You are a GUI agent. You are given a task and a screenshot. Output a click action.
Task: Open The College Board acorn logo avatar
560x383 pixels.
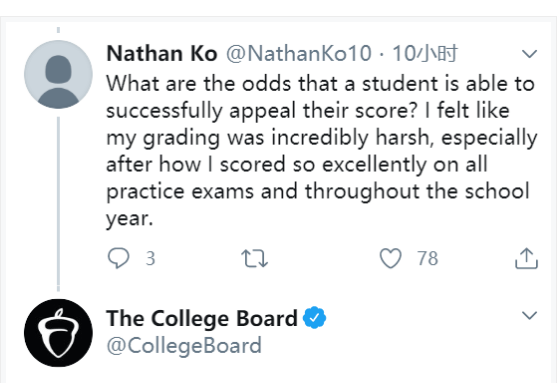58,333
